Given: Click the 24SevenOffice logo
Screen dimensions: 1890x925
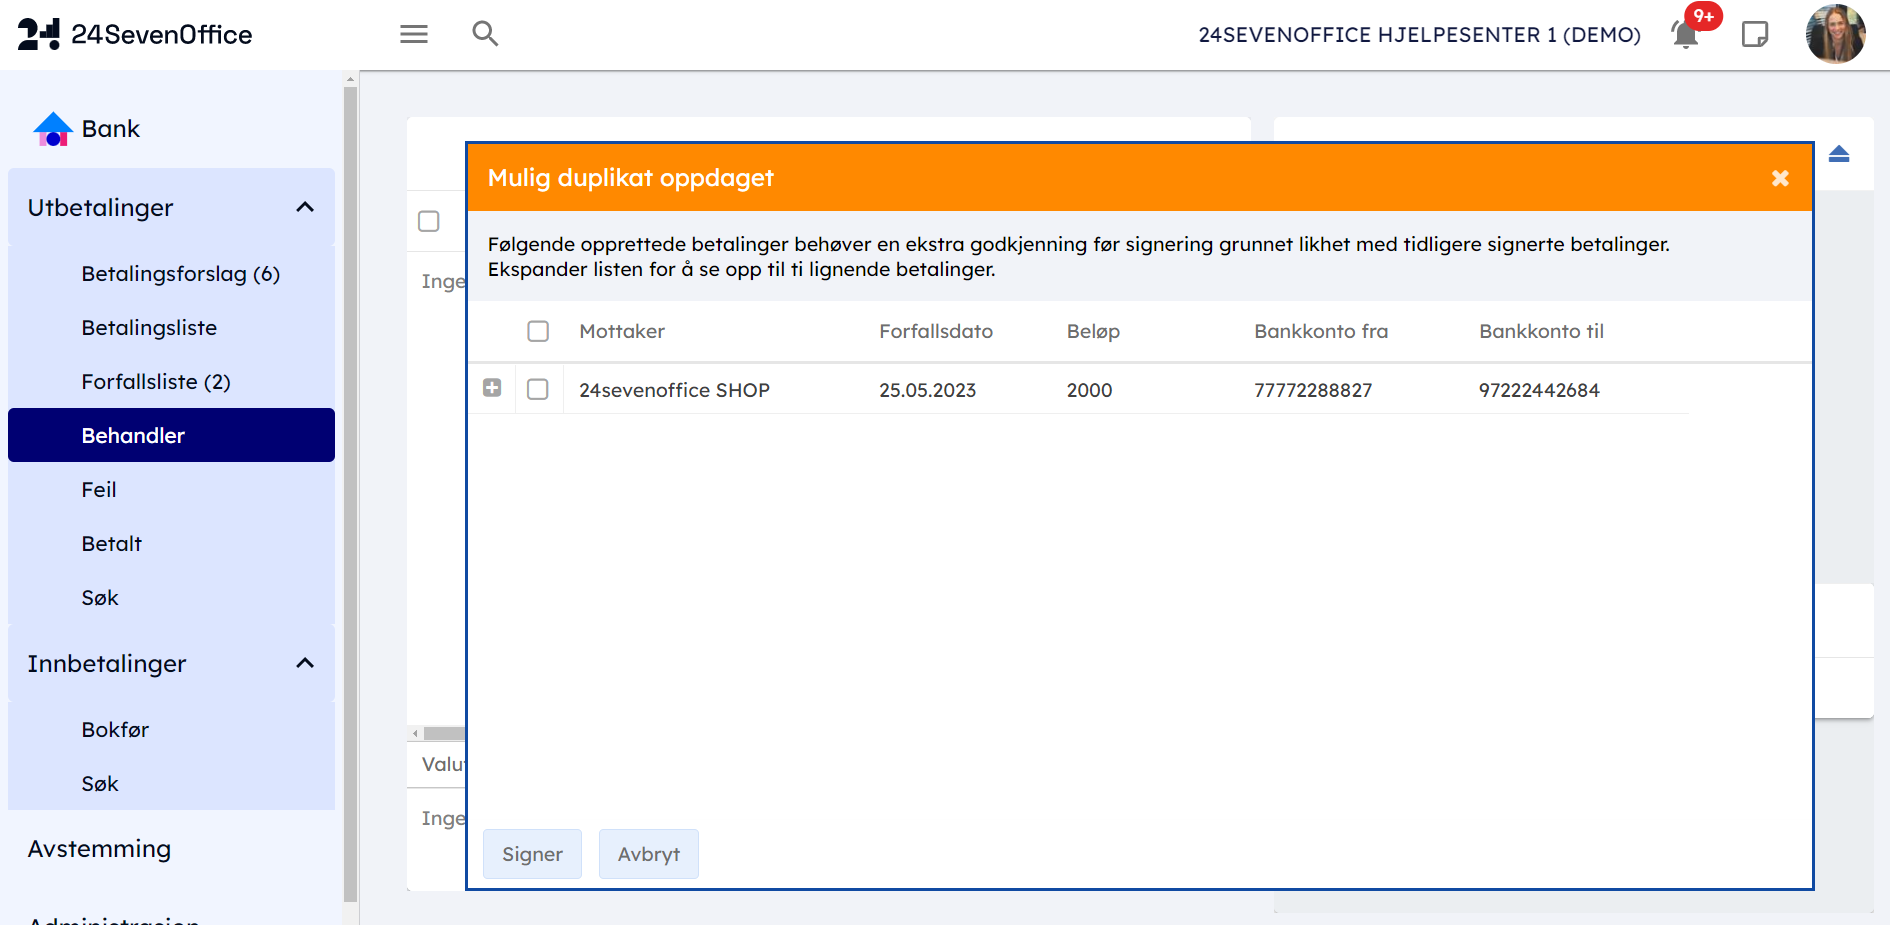Looking at the screenshot, I should 135,34.
